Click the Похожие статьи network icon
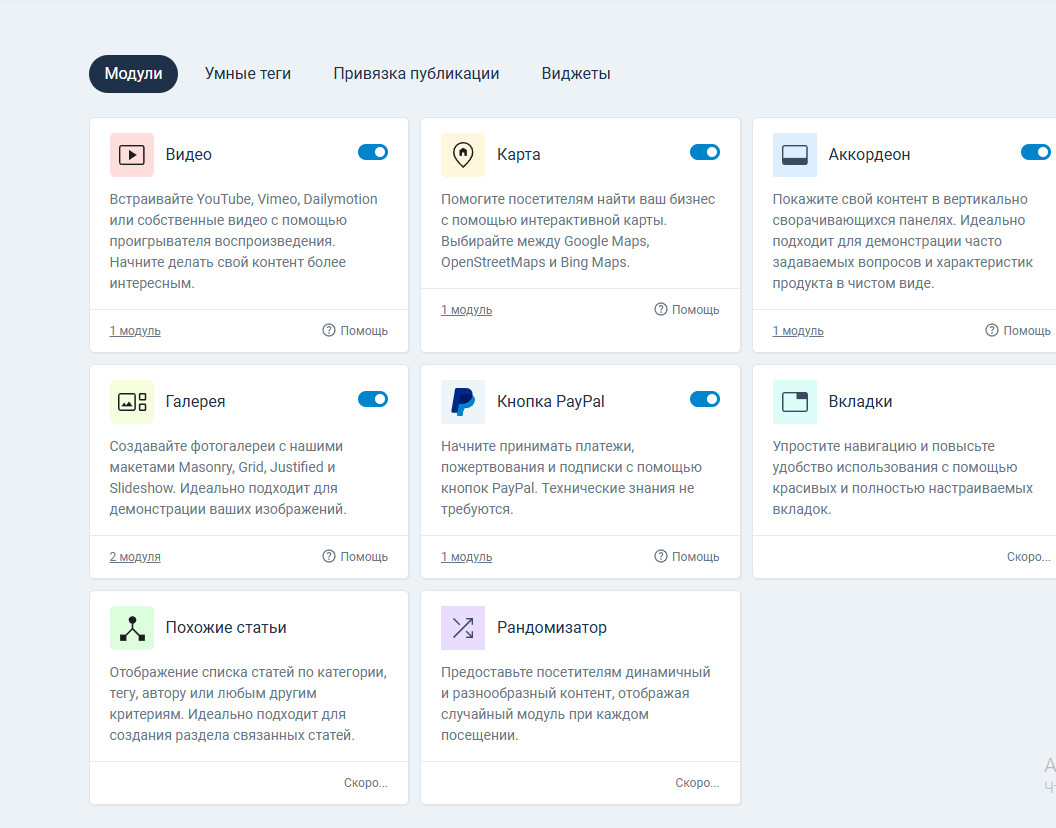1056x828 pixels. click(132, 628)
